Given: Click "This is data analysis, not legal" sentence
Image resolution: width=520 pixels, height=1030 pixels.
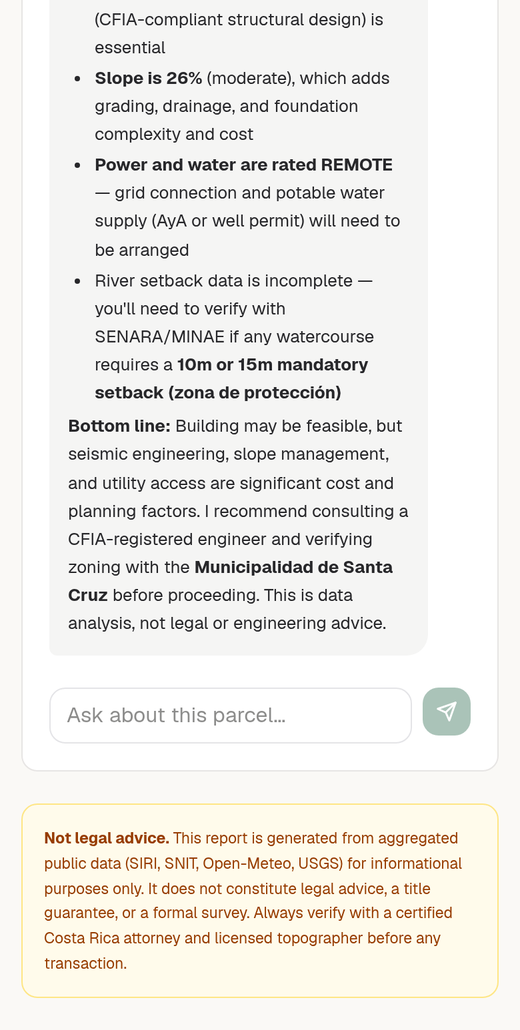Looking at the screenshot, I should pos(227,610).
